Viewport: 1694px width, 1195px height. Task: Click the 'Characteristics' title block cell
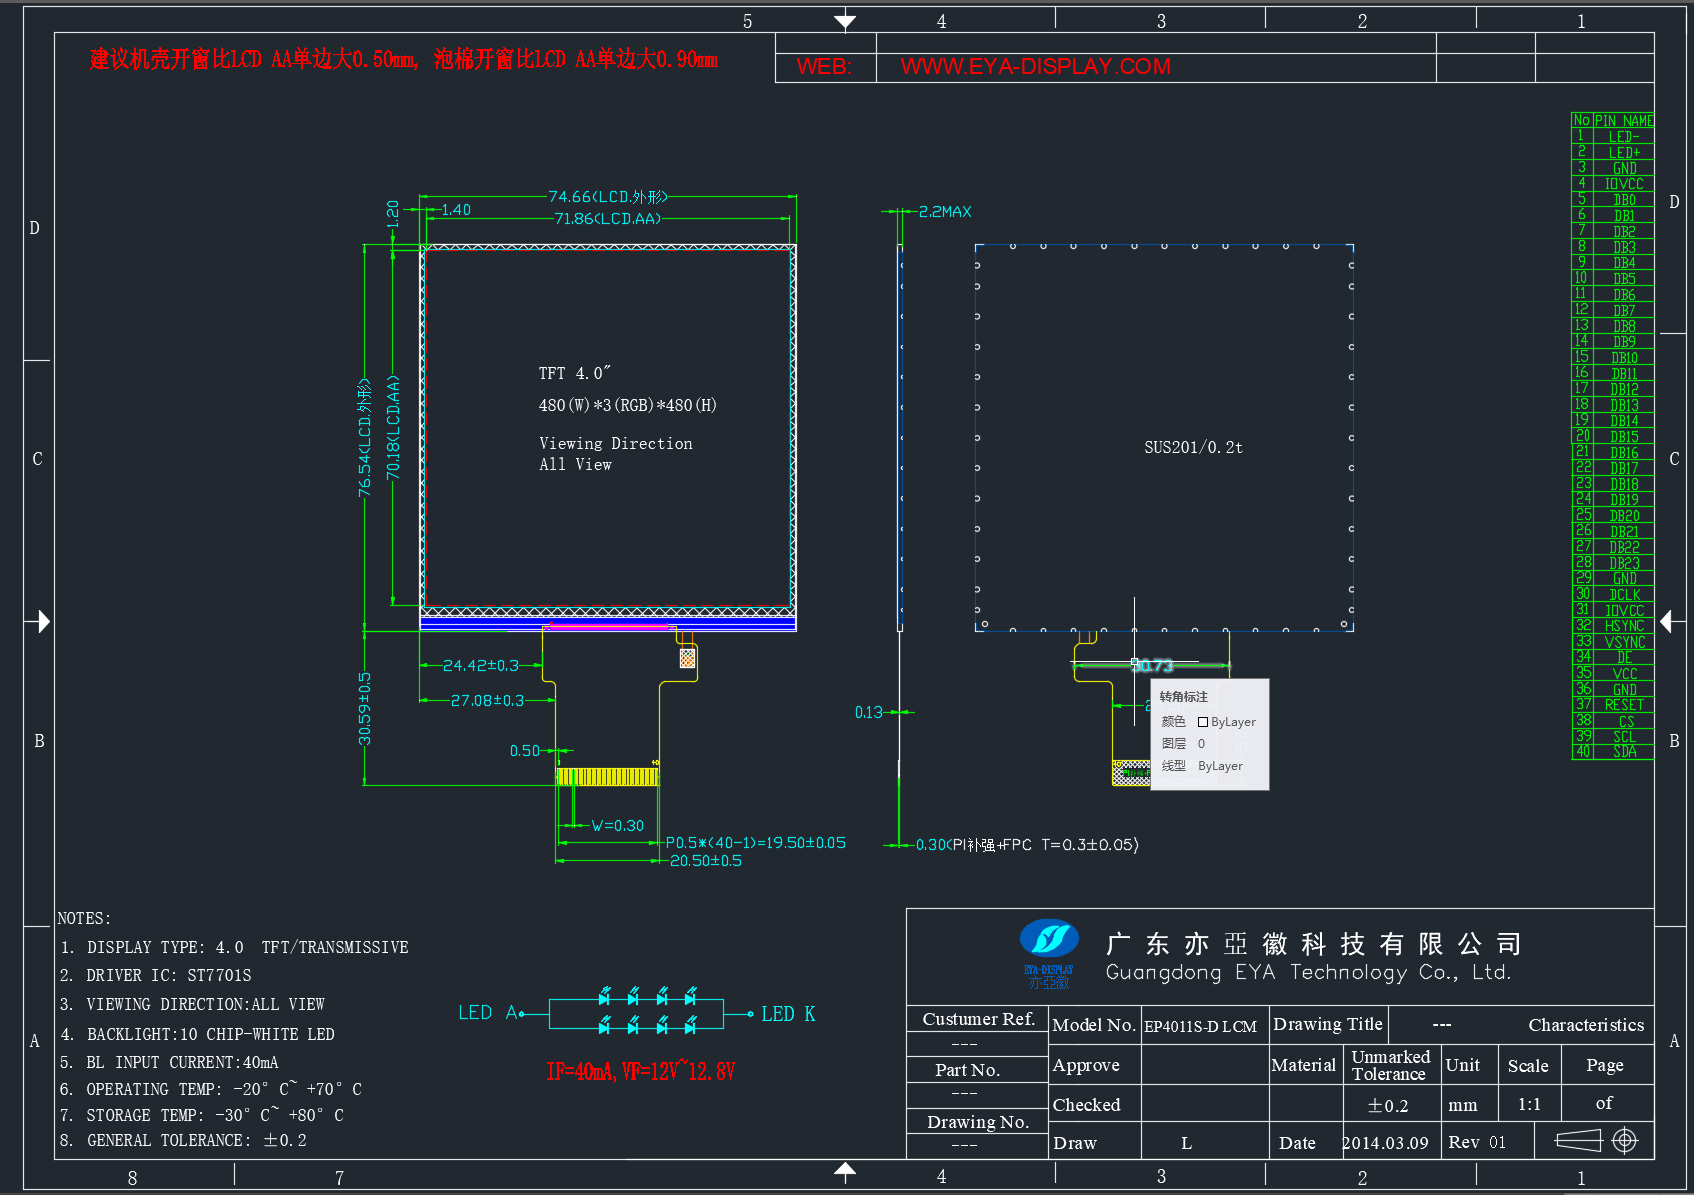coord(1586,1025)
